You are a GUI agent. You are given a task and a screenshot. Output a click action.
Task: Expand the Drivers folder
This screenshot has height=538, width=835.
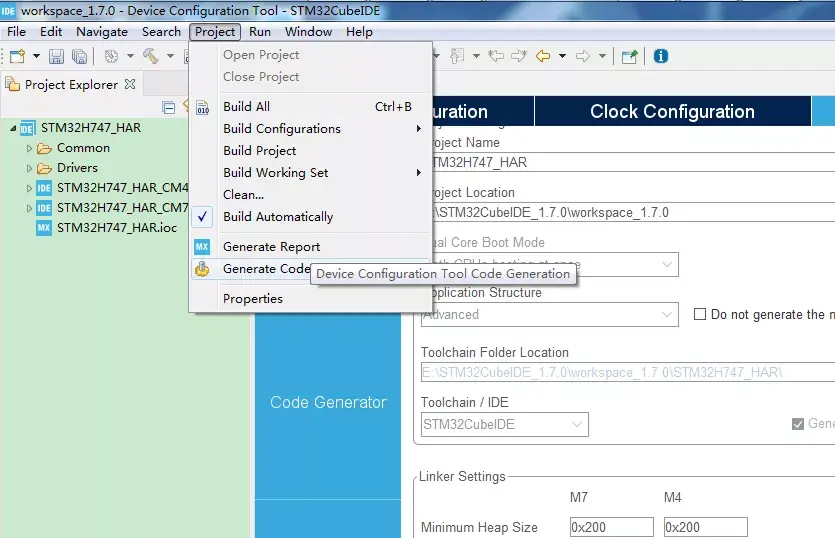(x=29, y=168)
